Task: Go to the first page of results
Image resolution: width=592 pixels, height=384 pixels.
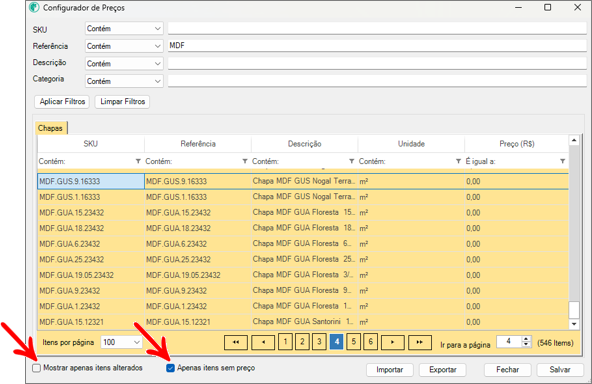Action: pyautogui.click(x=236, y=342)
